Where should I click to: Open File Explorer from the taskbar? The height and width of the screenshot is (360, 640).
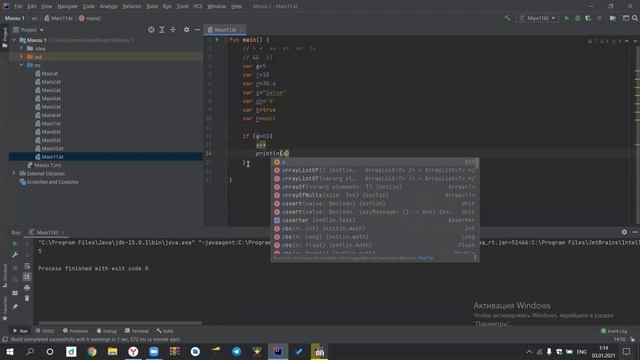tap(113, 352)
